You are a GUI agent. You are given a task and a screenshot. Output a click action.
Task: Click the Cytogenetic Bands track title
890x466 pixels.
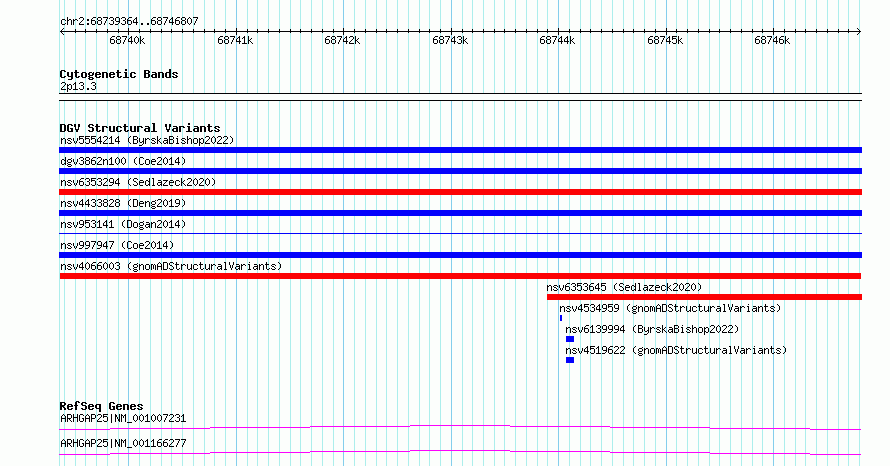[119, 74]
